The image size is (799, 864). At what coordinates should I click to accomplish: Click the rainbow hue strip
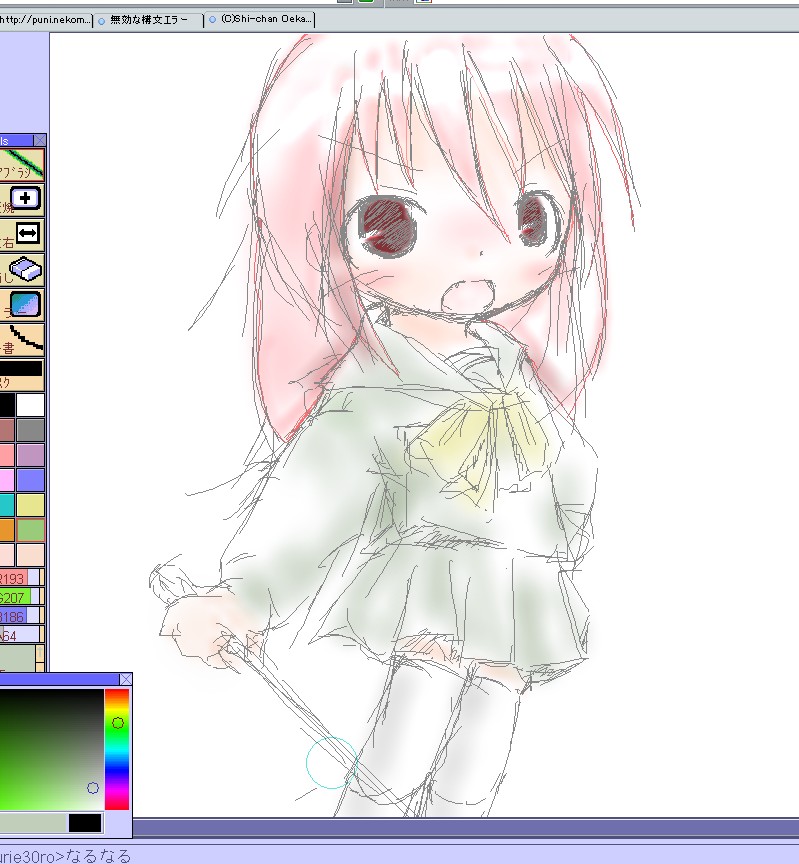click(117, 748)
